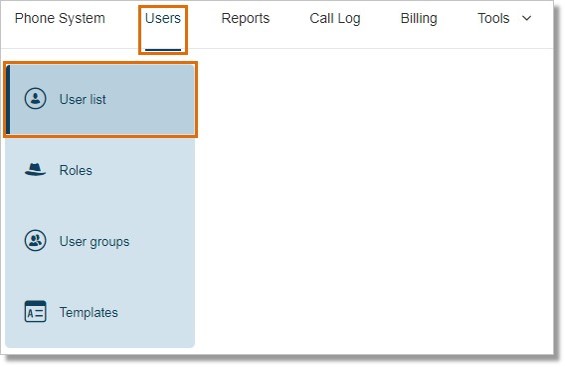Select the Users tab

163,18
